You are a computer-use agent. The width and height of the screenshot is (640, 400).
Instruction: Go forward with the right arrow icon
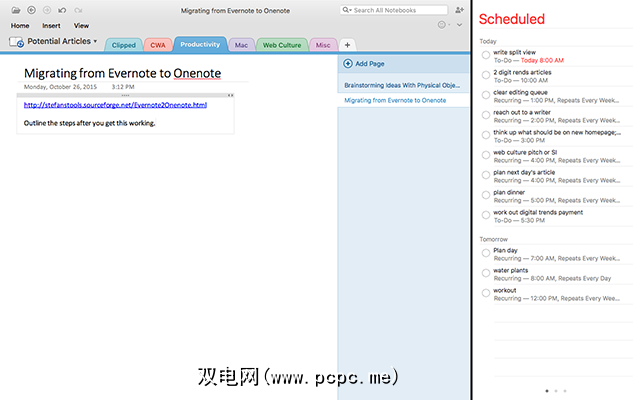[47, 10]
